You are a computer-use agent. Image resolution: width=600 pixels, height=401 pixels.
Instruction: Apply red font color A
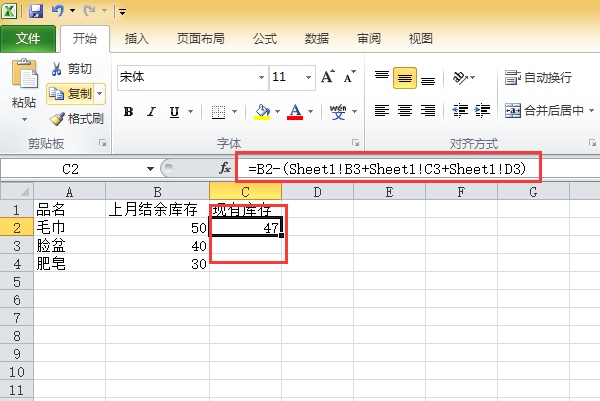click(x=295, y=112)
